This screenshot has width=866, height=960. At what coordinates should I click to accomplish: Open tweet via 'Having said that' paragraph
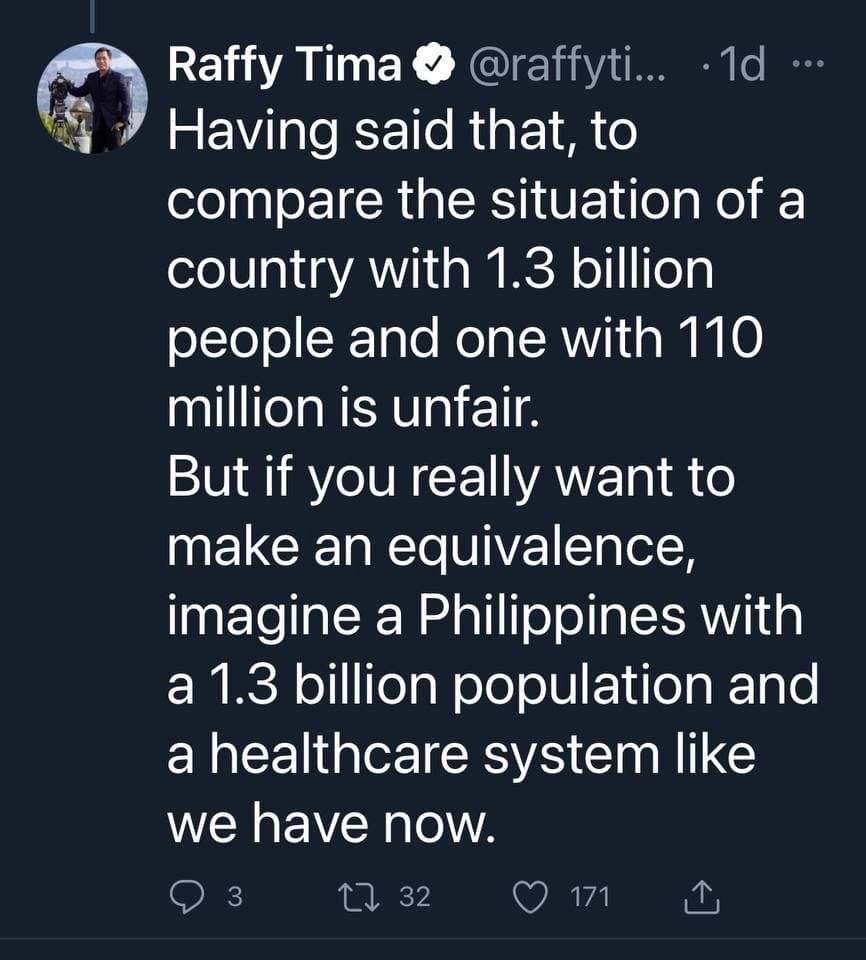[486, 270]
